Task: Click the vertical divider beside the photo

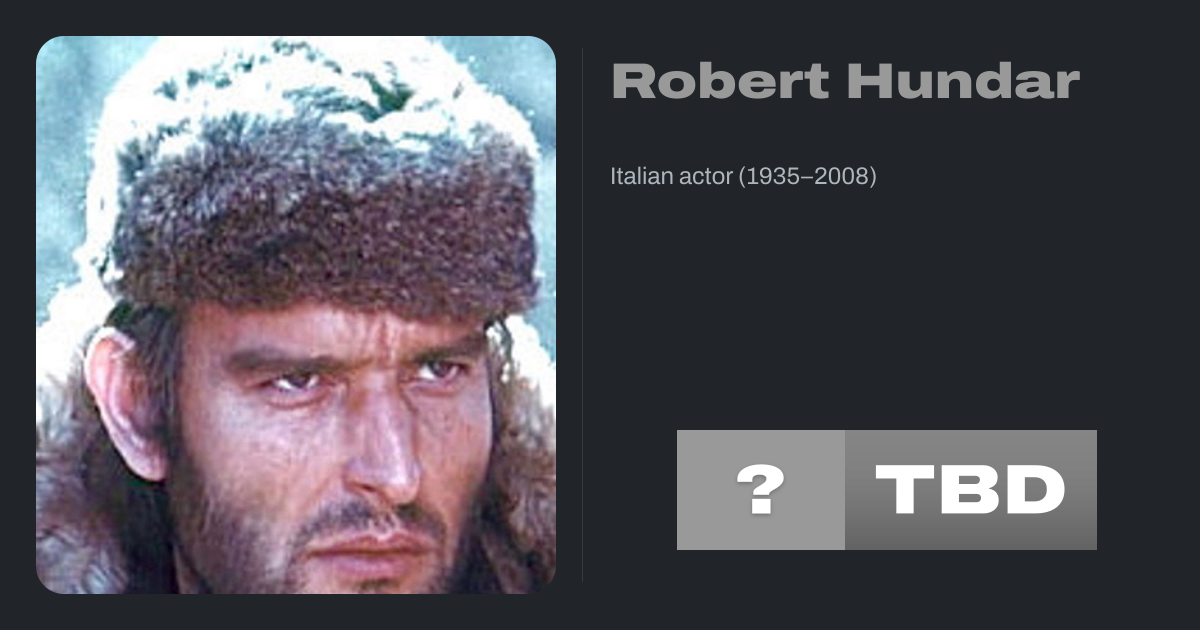Action: tap(583, 315)
